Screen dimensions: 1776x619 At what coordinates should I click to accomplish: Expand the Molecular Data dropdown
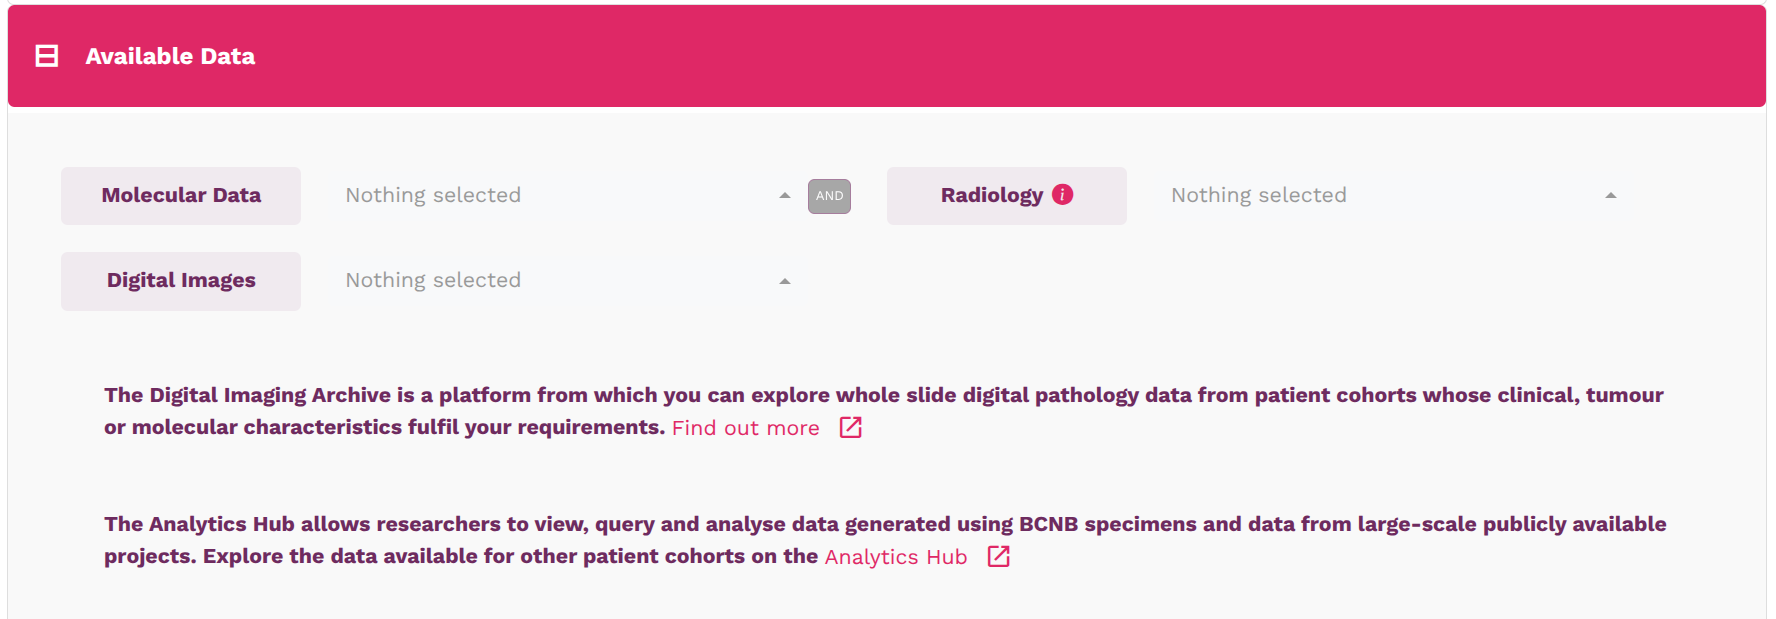(x=560, y=195)
